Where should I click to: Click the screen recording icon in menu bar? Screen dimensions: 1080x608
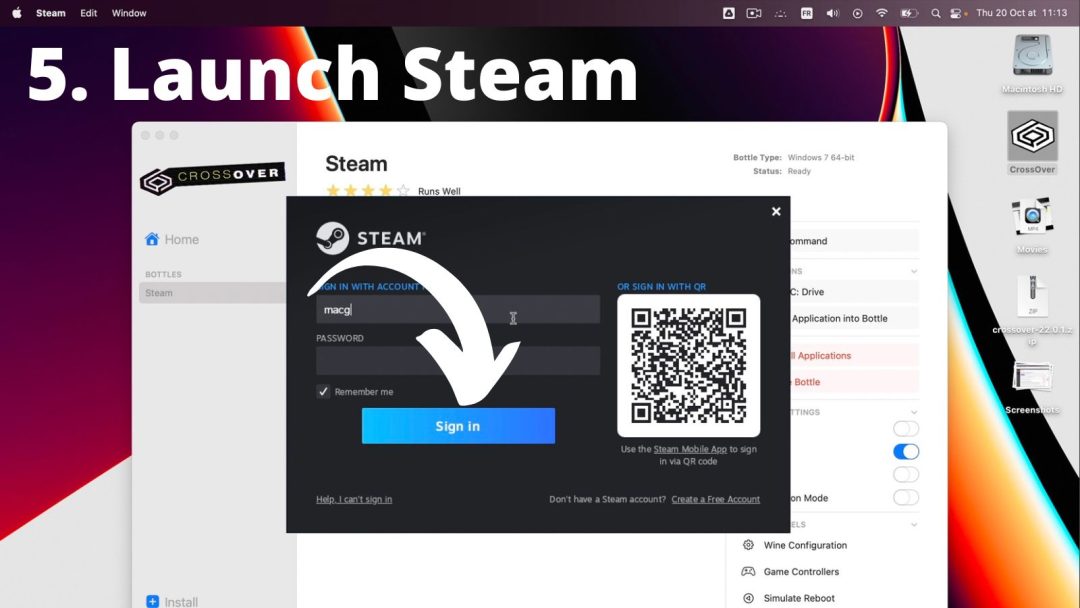coord(754,13)
